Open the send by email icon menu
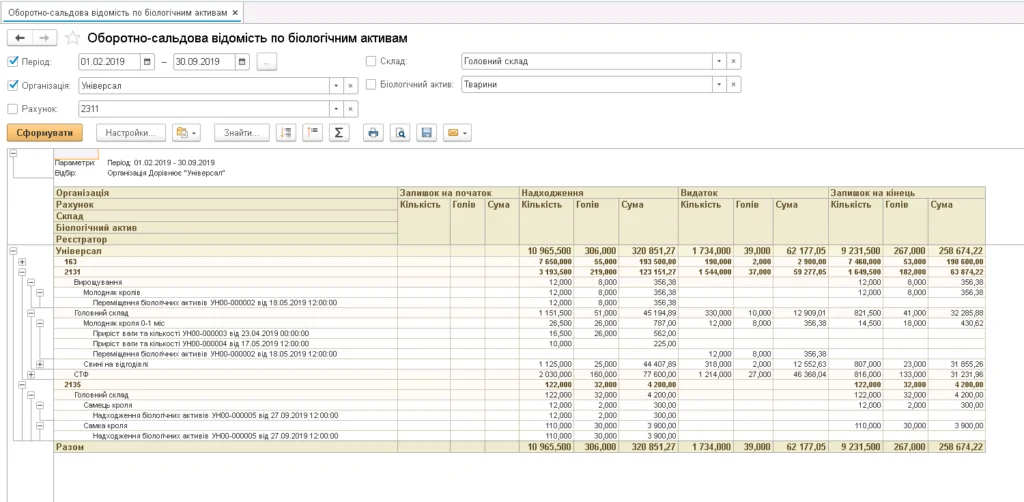 tap(457, 133)
